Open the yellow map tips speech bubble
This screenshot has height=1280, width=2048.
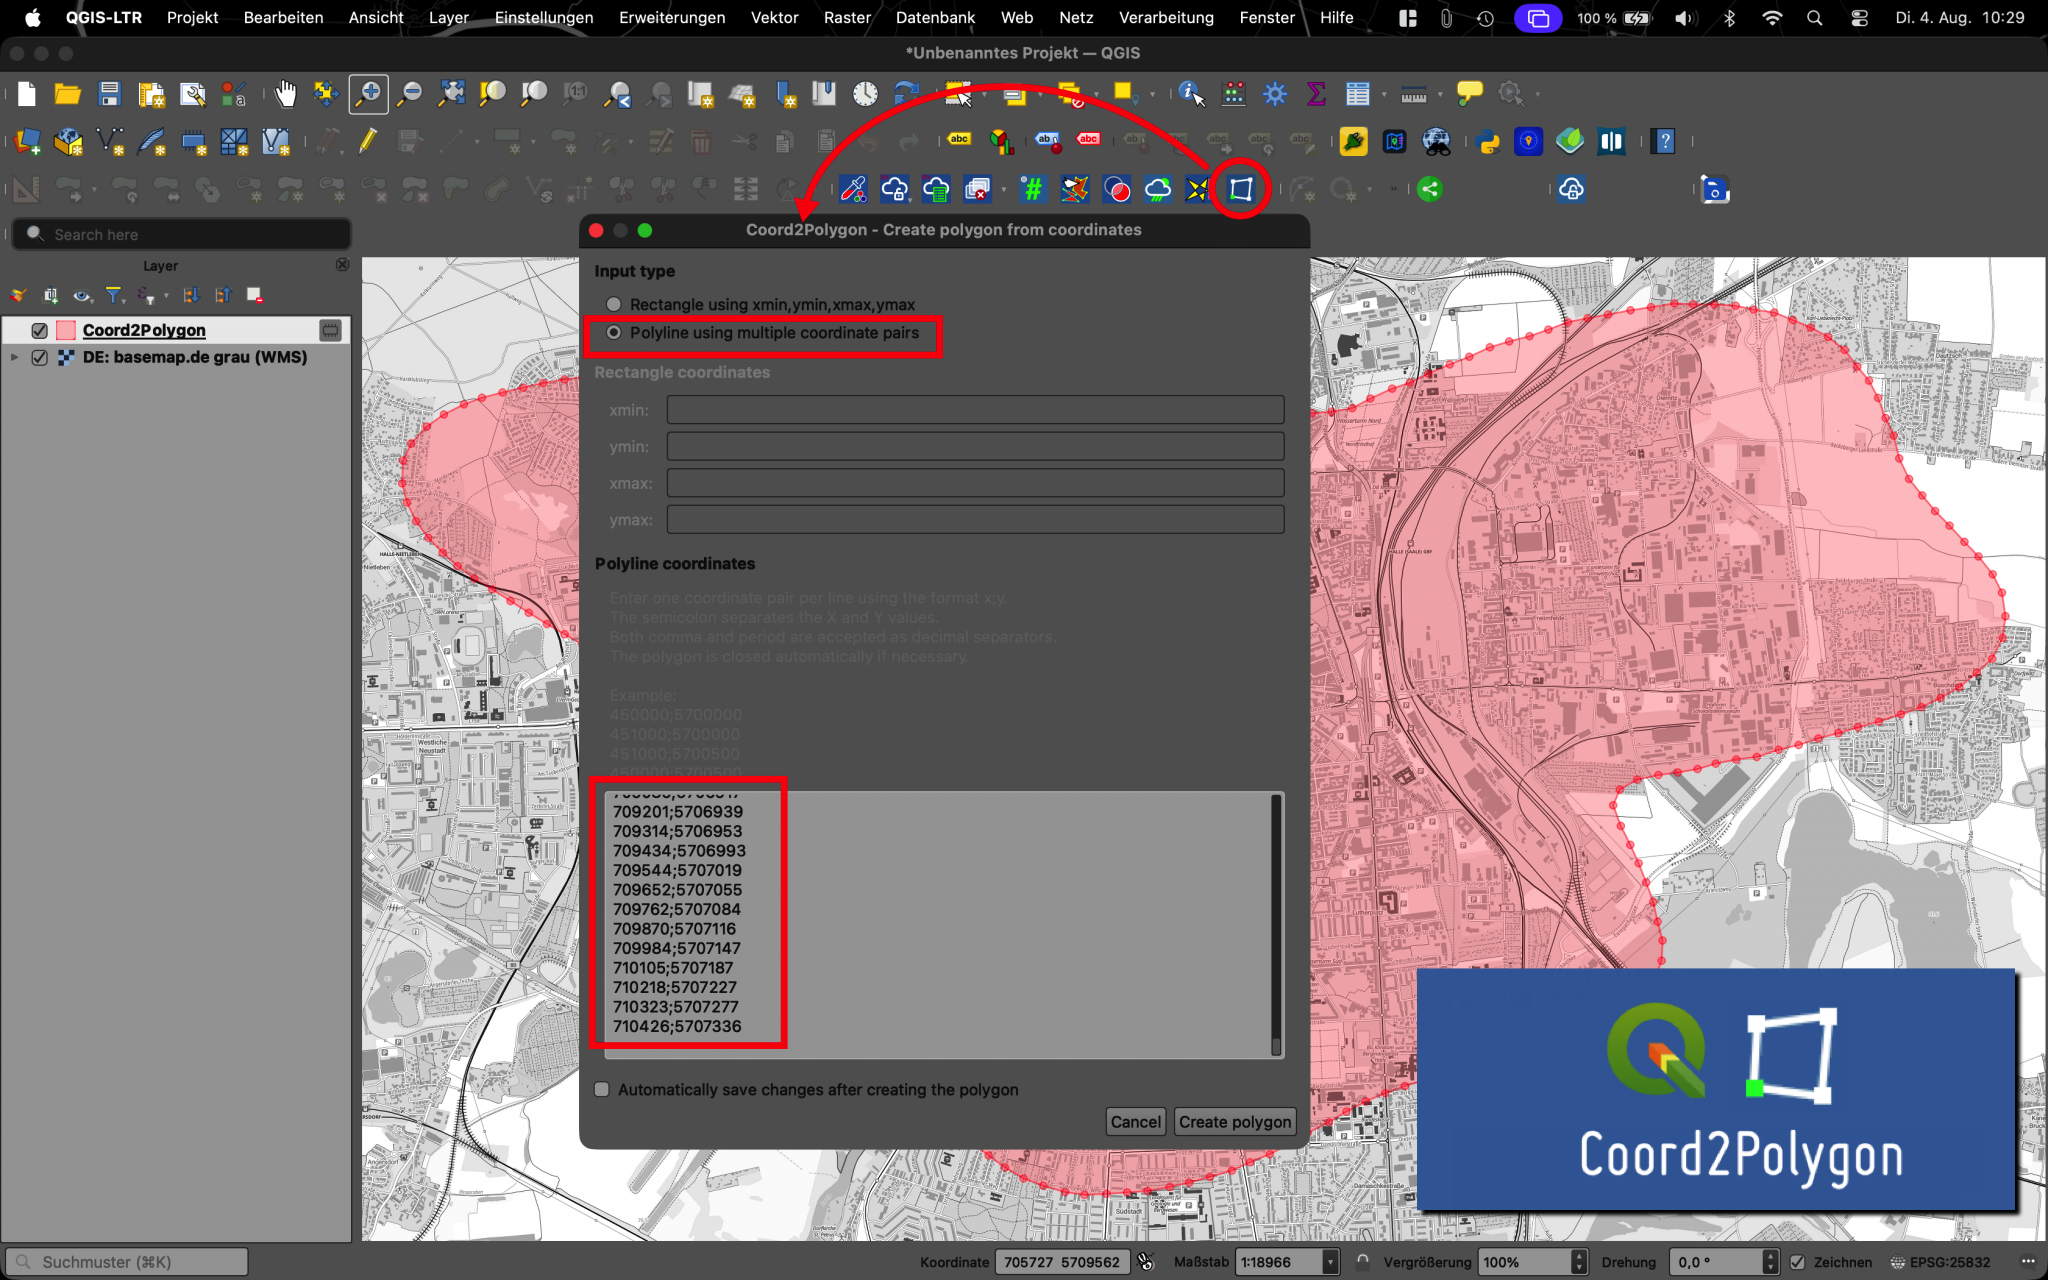point(1469,94)
